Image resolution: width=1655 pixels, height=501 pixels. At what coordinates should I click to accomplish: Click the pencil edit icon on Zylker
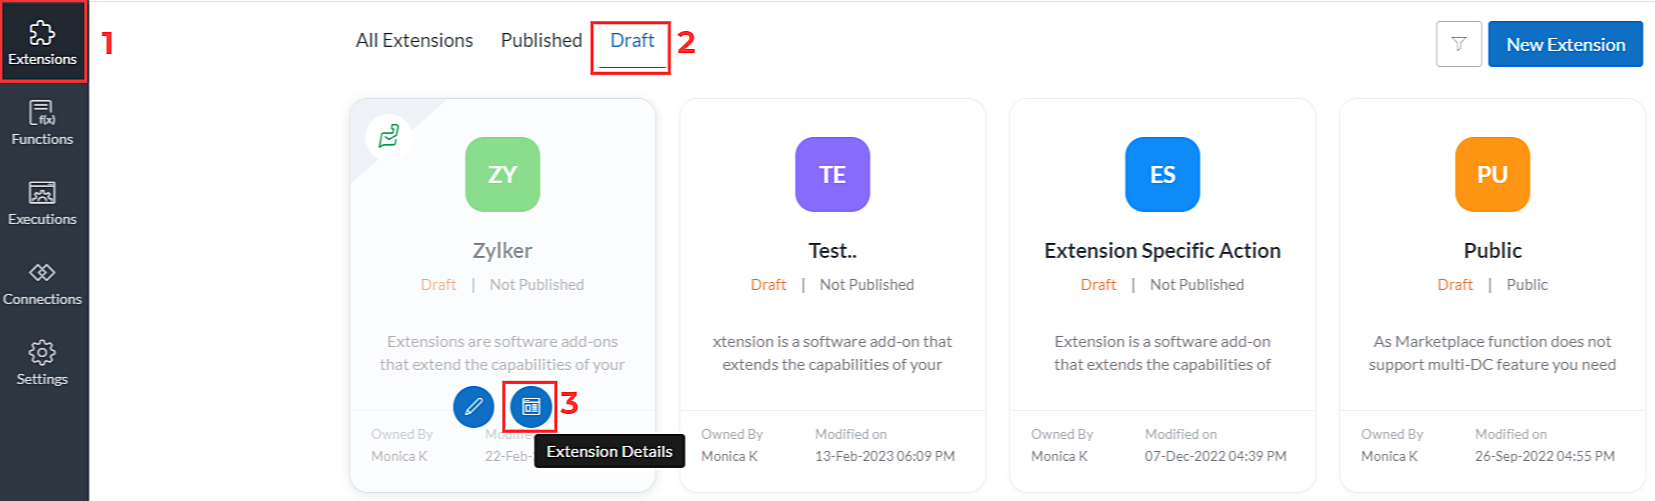pos(473,407)
